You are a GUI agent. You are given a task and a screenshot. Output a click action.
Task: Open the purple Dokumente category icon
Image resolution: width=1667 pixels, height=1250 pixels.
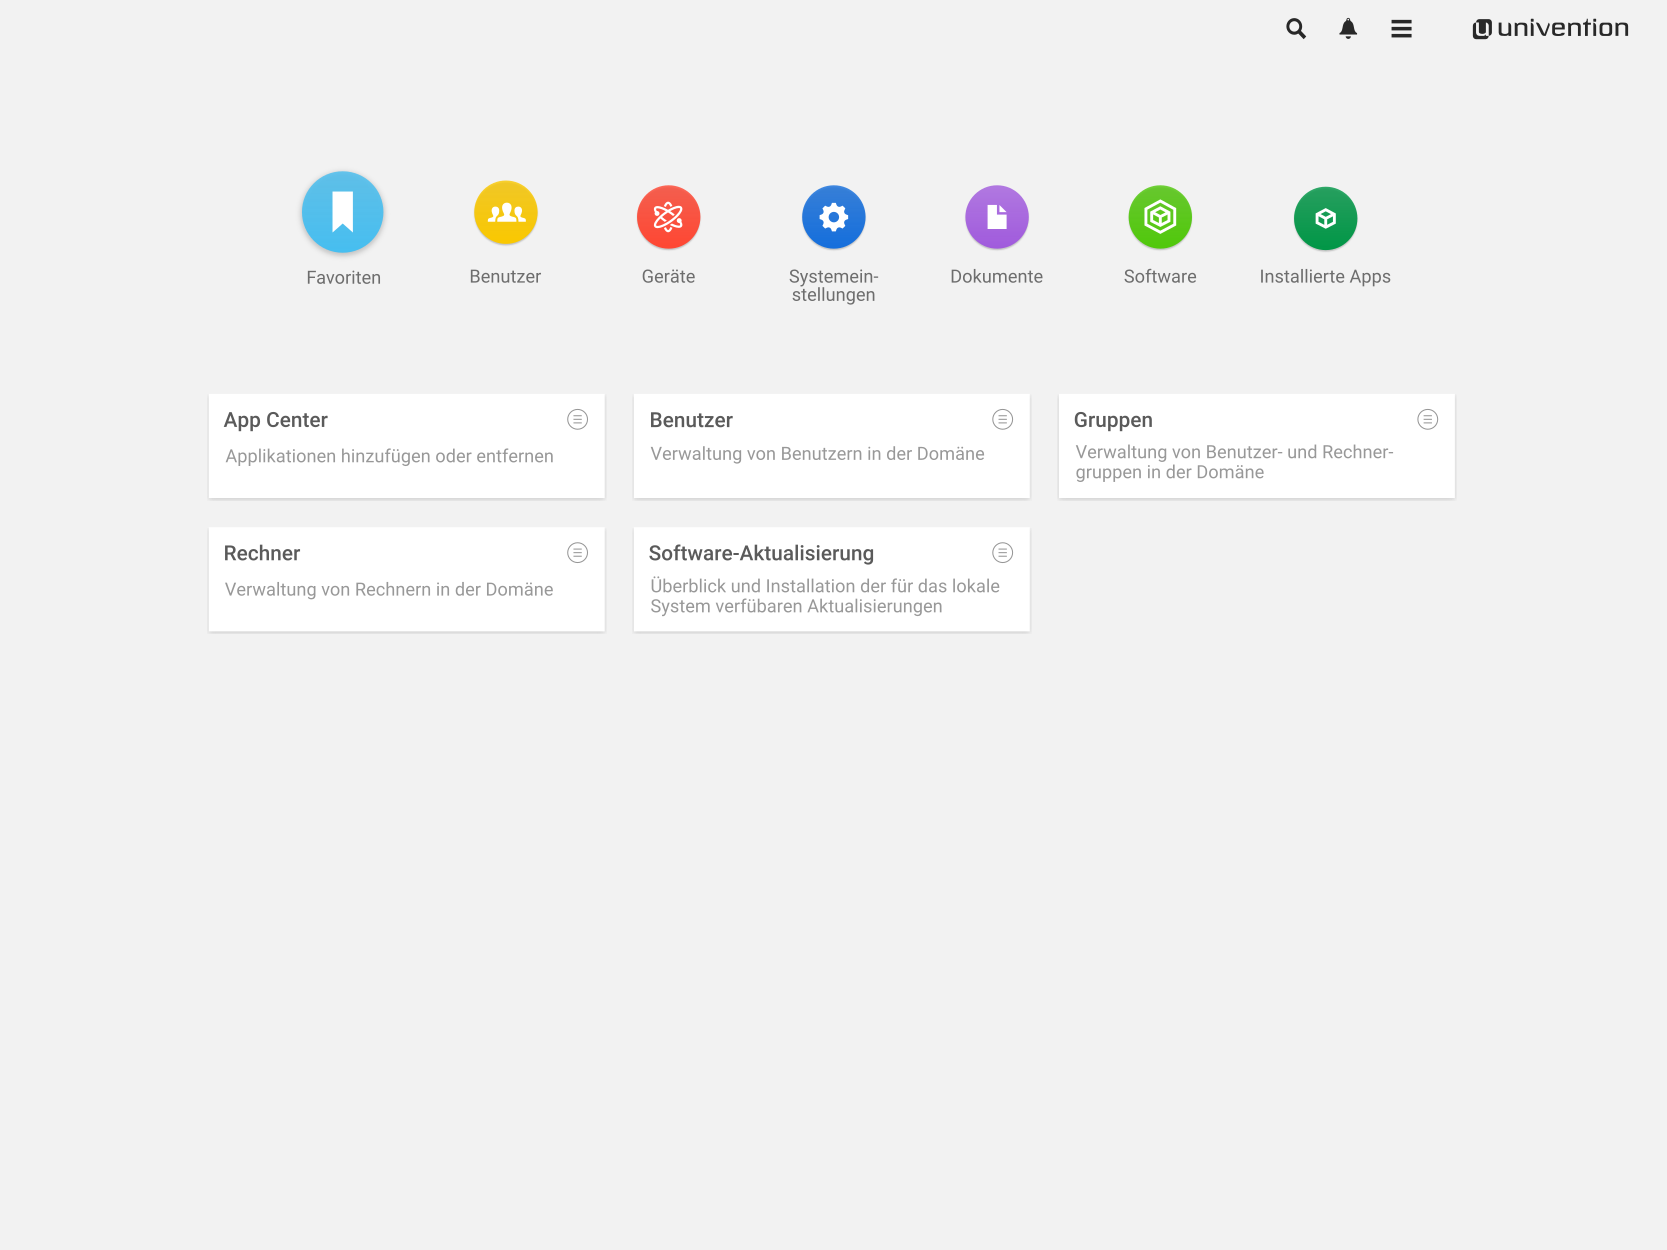click(x=996, y=217)
